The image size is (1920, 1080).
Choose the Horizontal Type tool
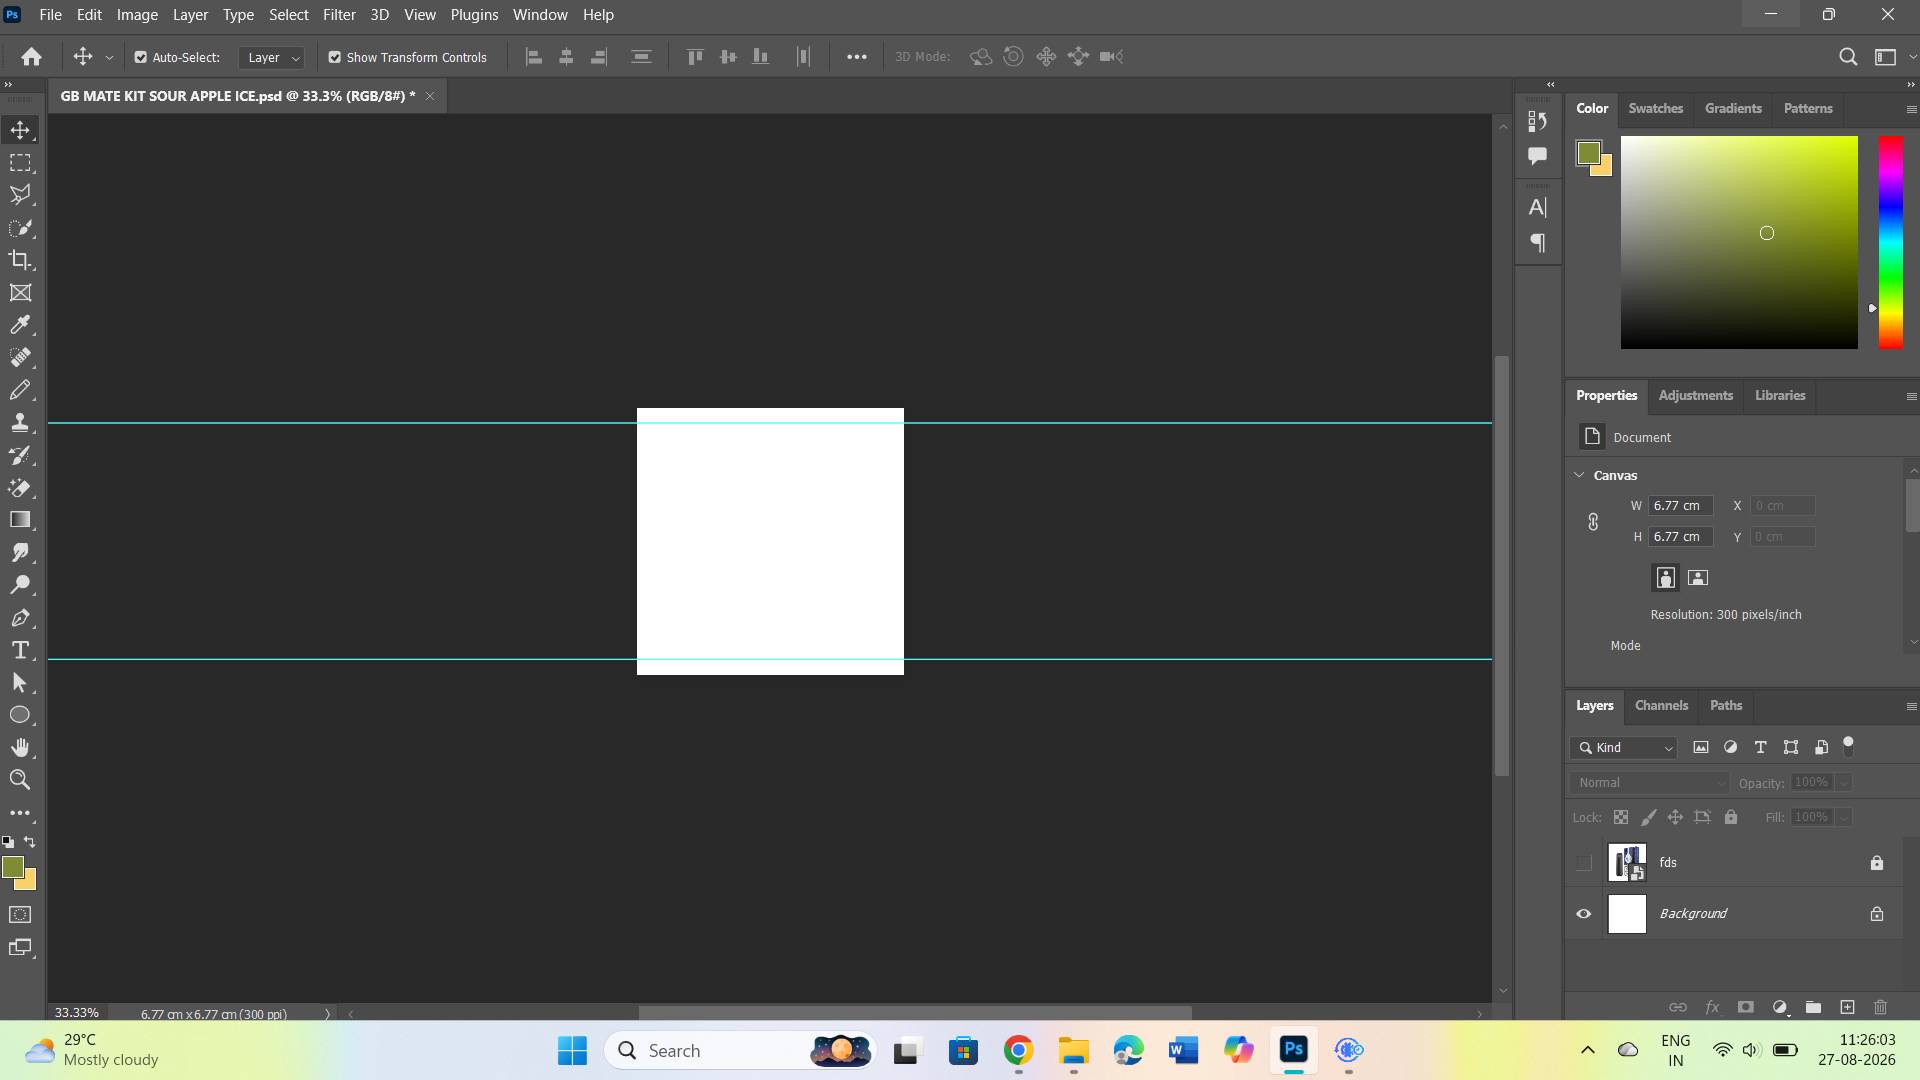20,650
